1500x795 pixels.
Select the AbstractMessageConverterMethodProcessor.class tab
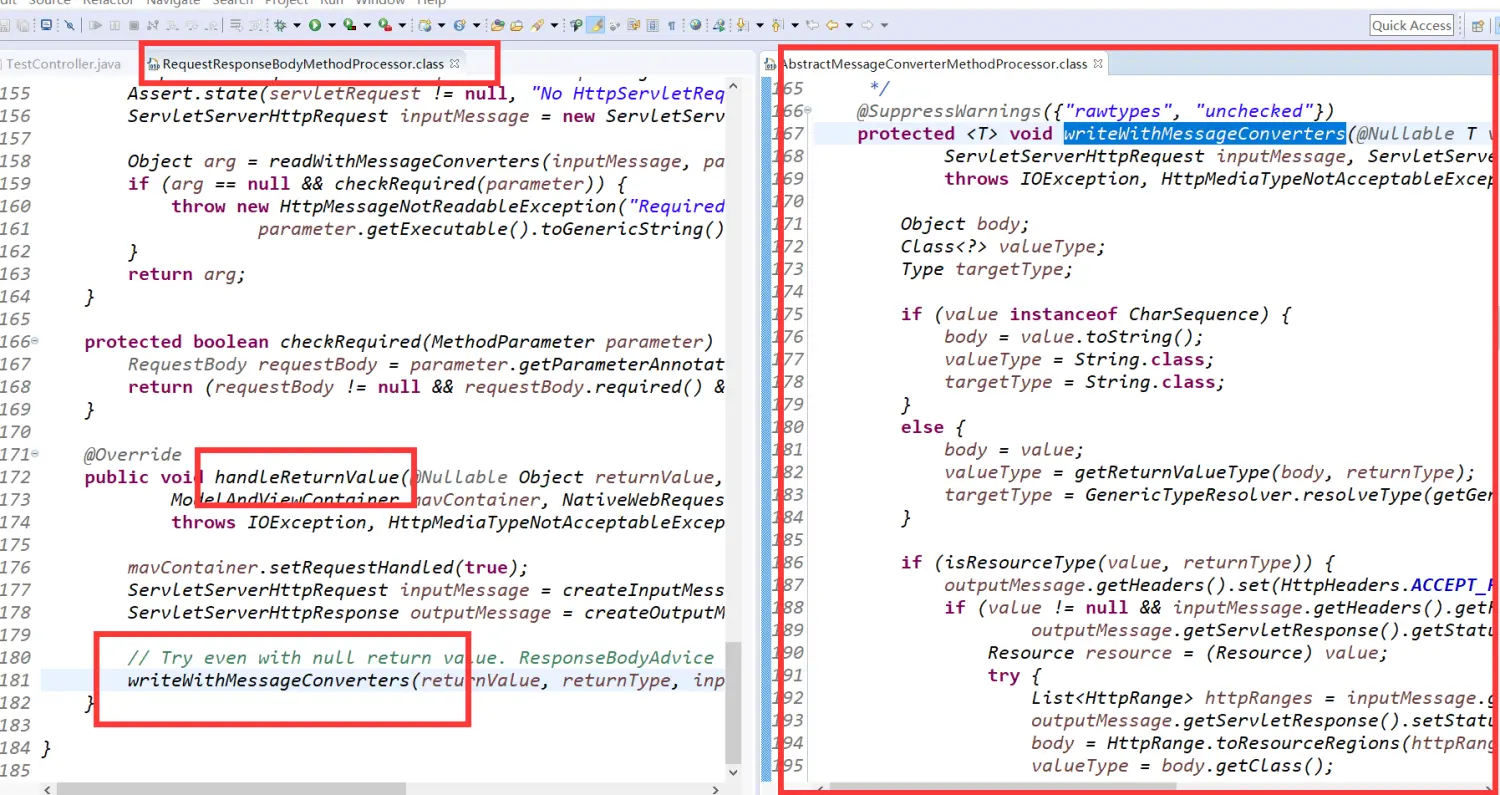(934, 64)
